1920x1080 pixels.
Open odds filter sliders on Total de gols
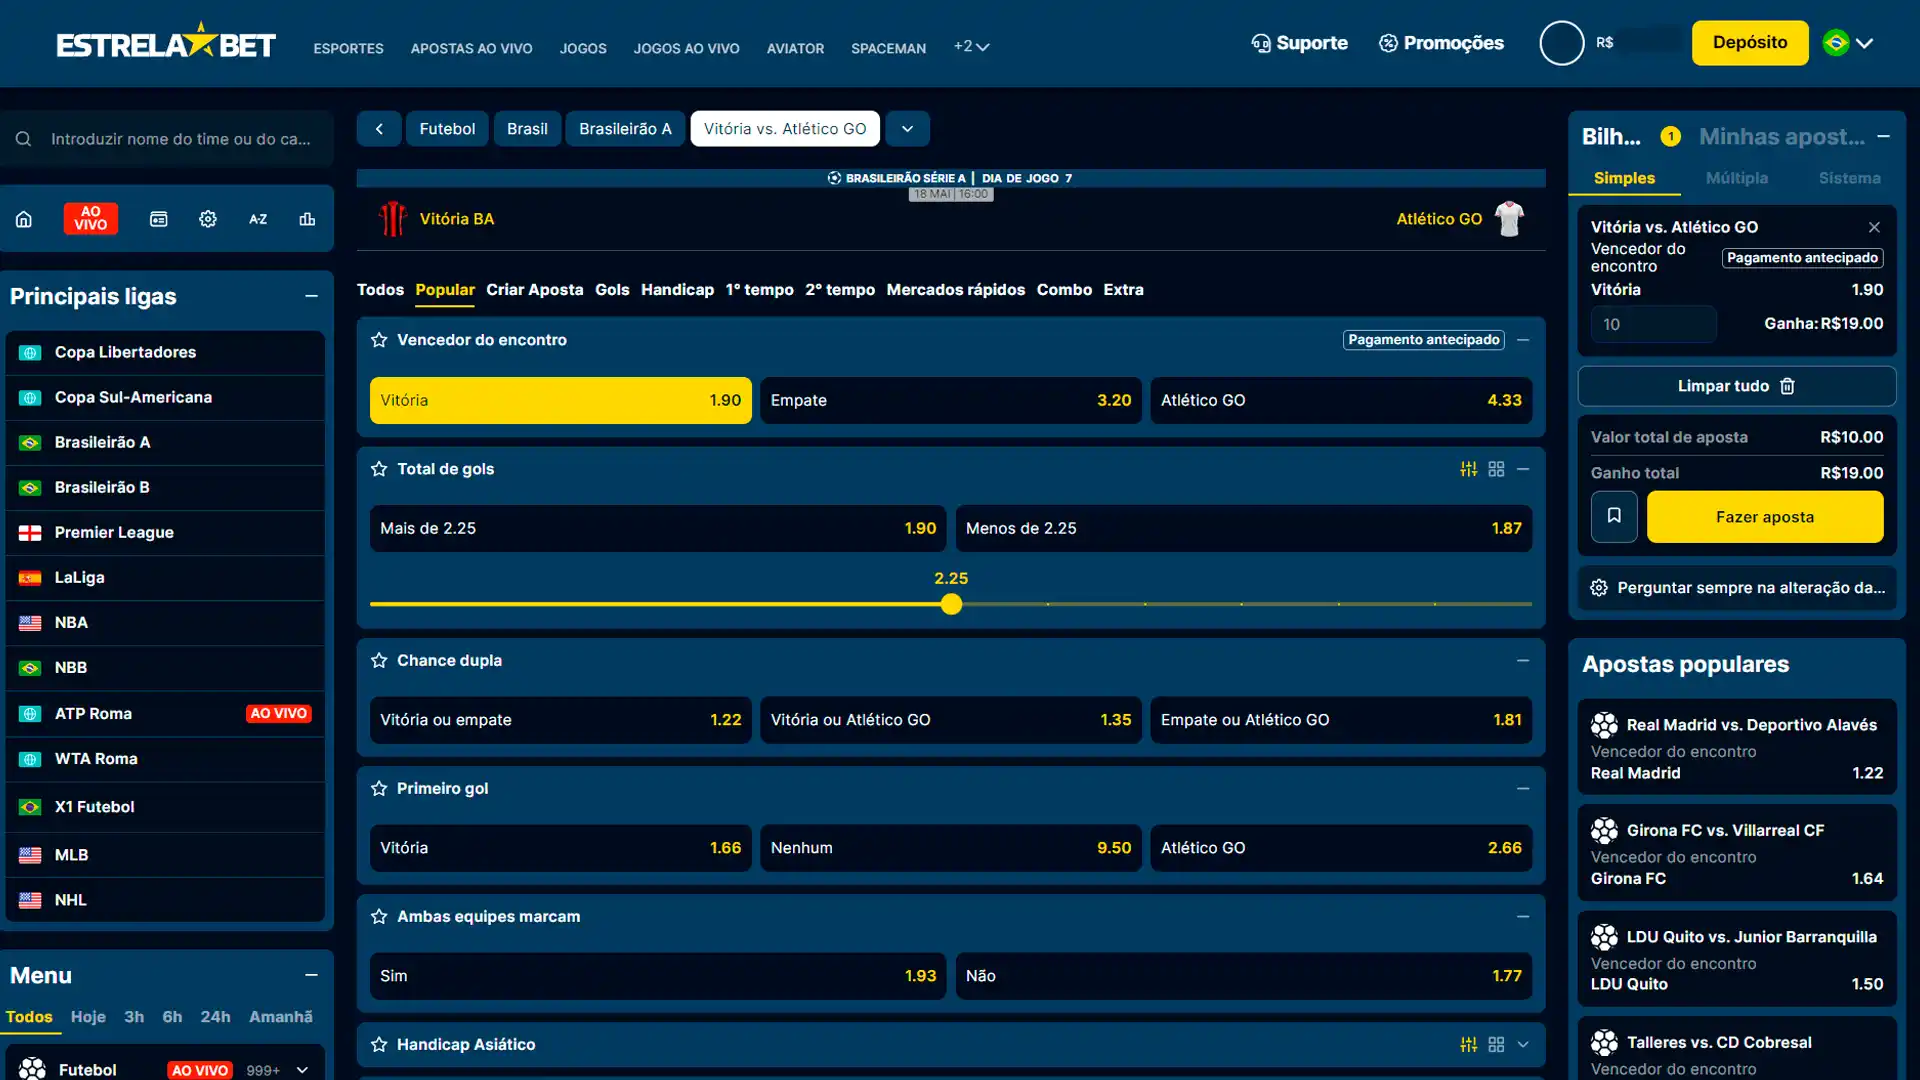pos(1467,468)
